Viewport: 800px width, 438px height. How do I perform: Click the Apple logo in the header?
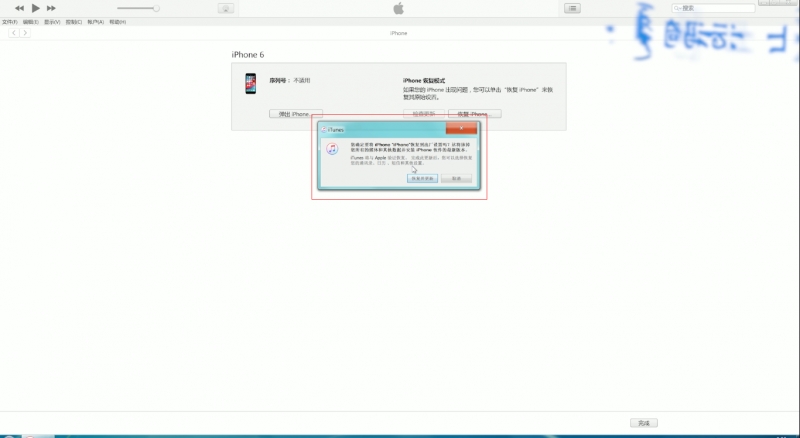(x=398, y=8)
